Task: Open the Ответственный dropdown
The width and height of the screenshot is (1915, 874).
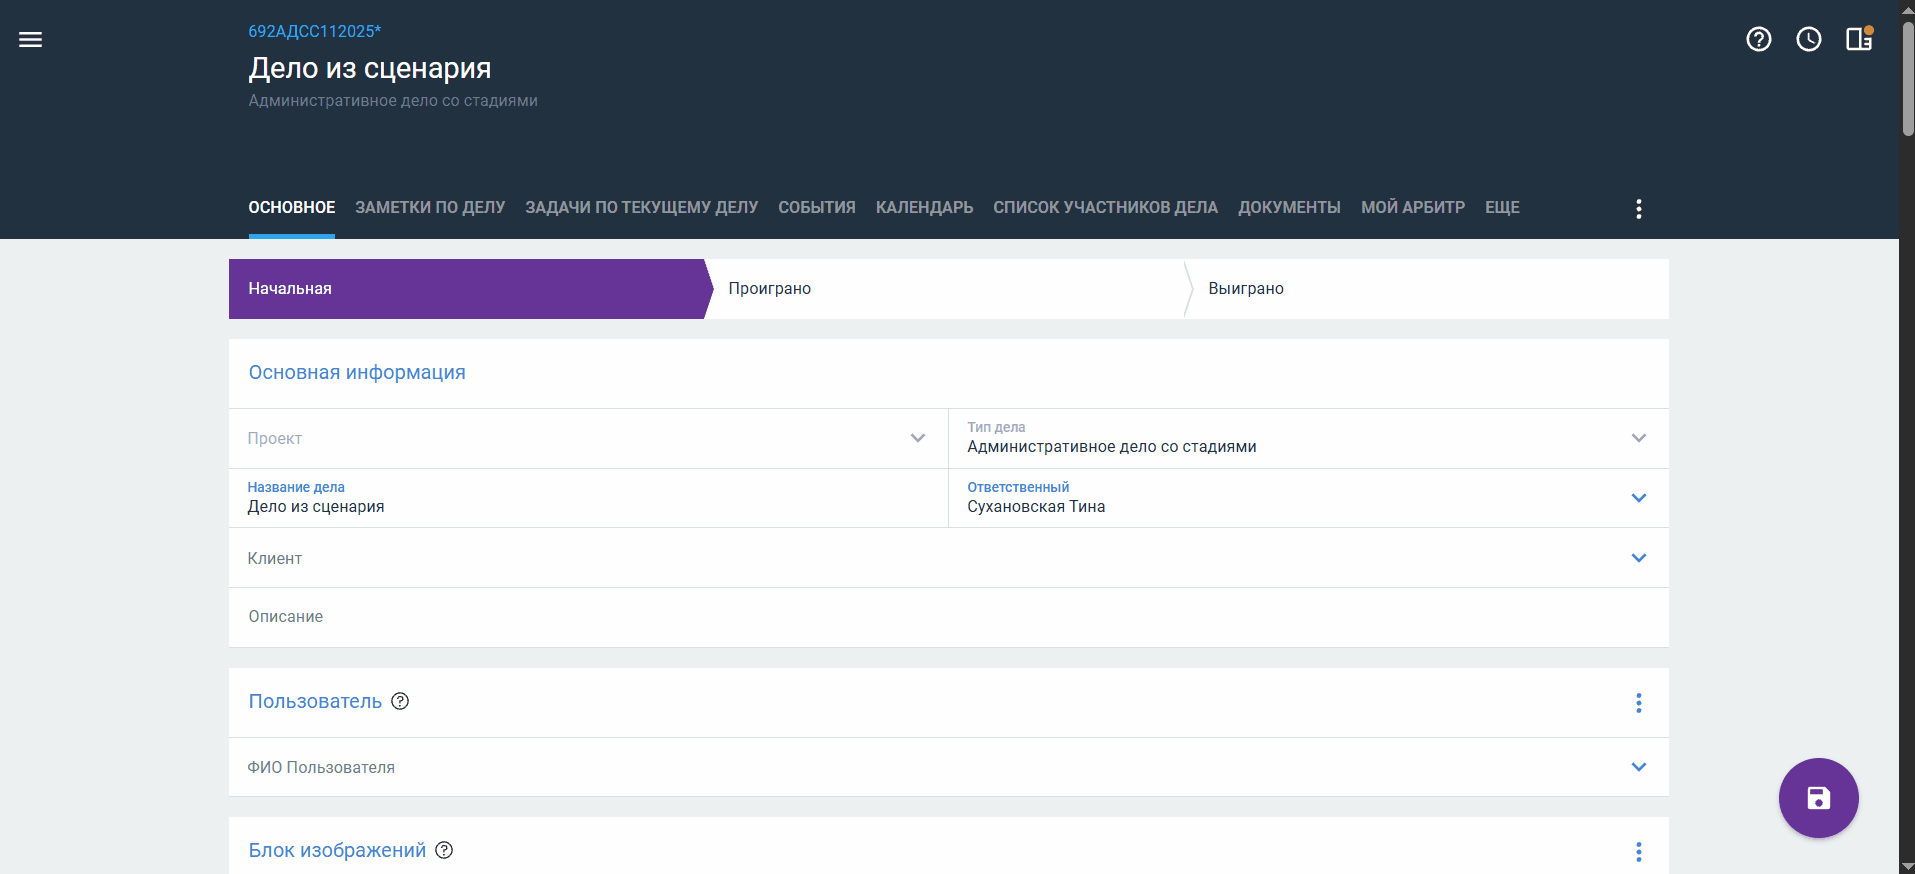Action: coord(1638,498)
